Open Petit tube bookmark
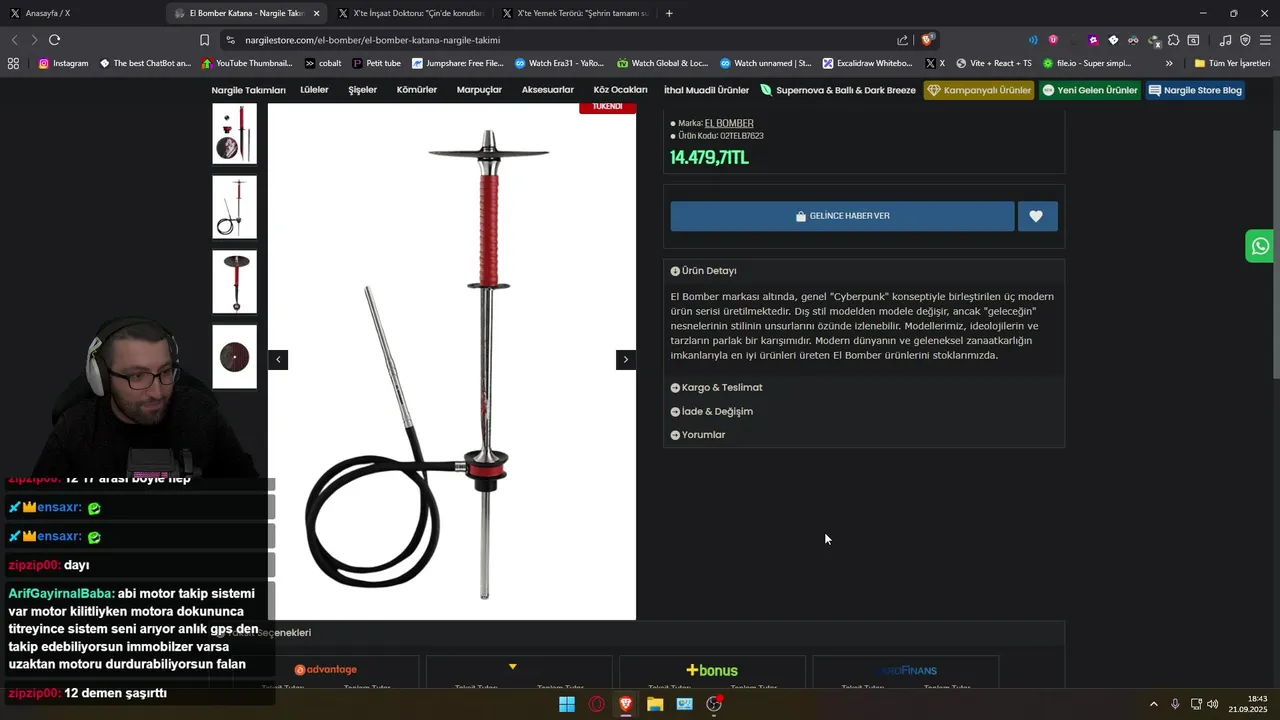Image resolution: width=1280 pixels, height=720 pixels. 376,63
